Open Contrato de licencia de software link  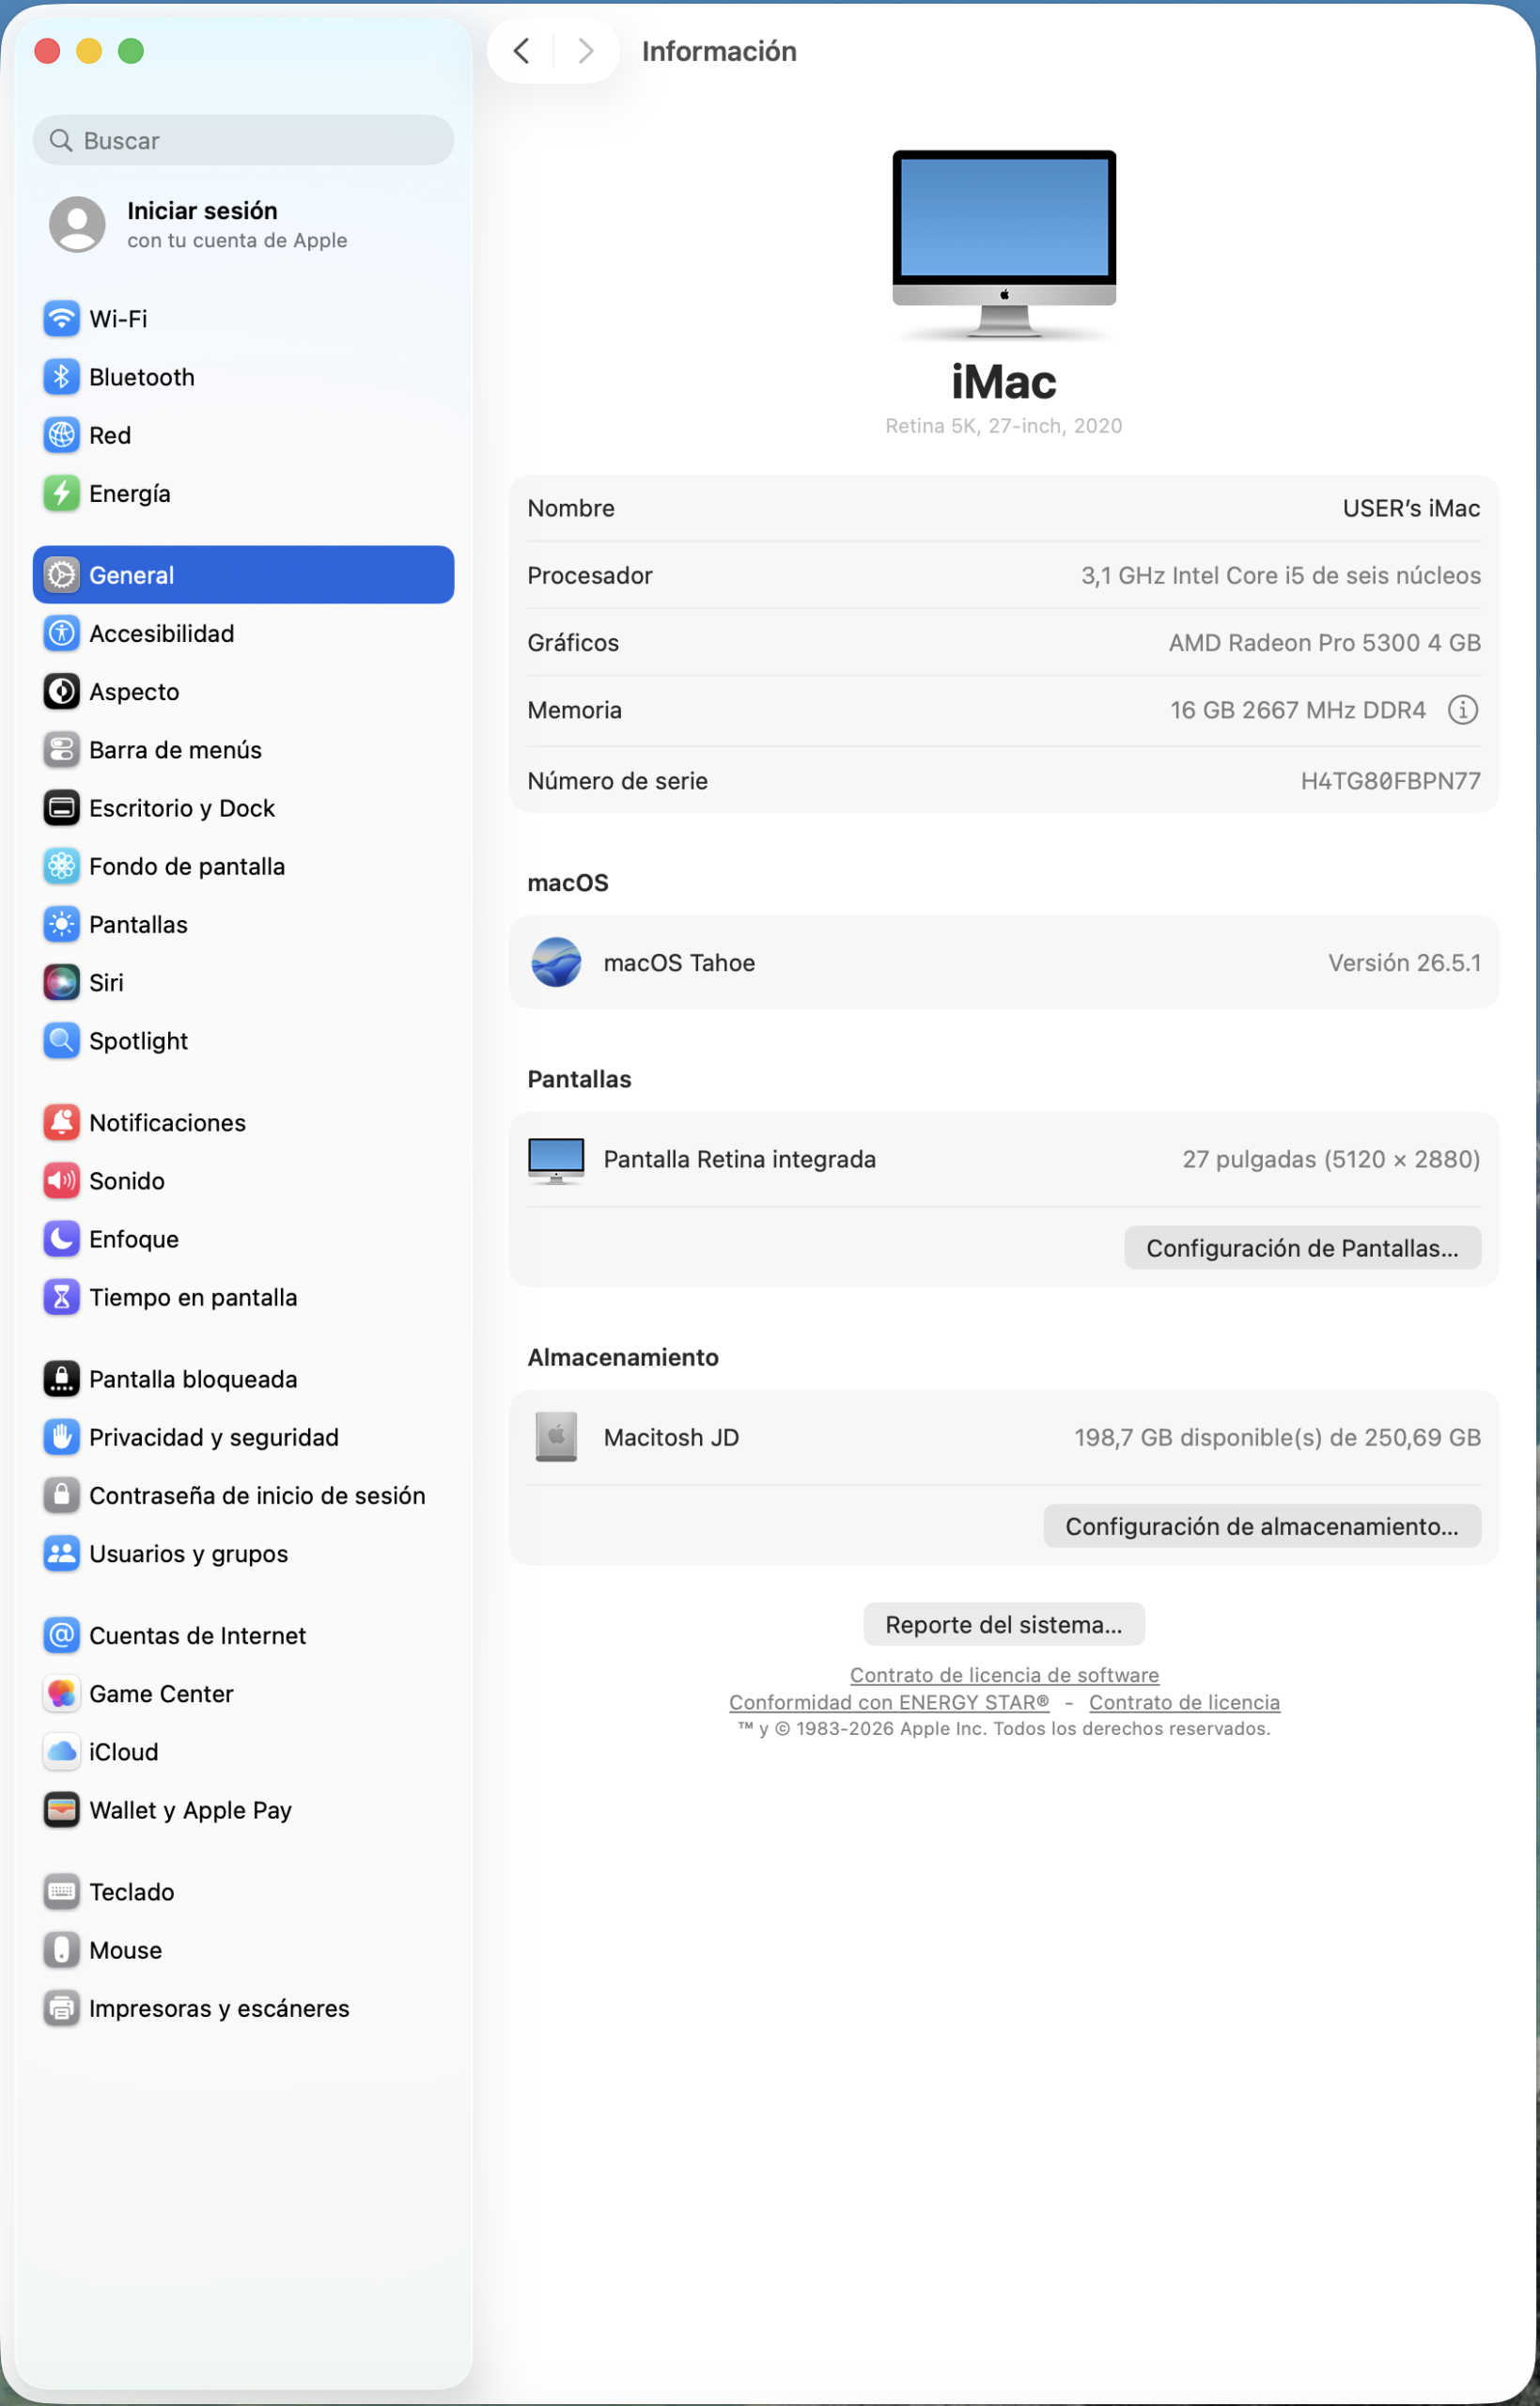pos(1004,1675)
